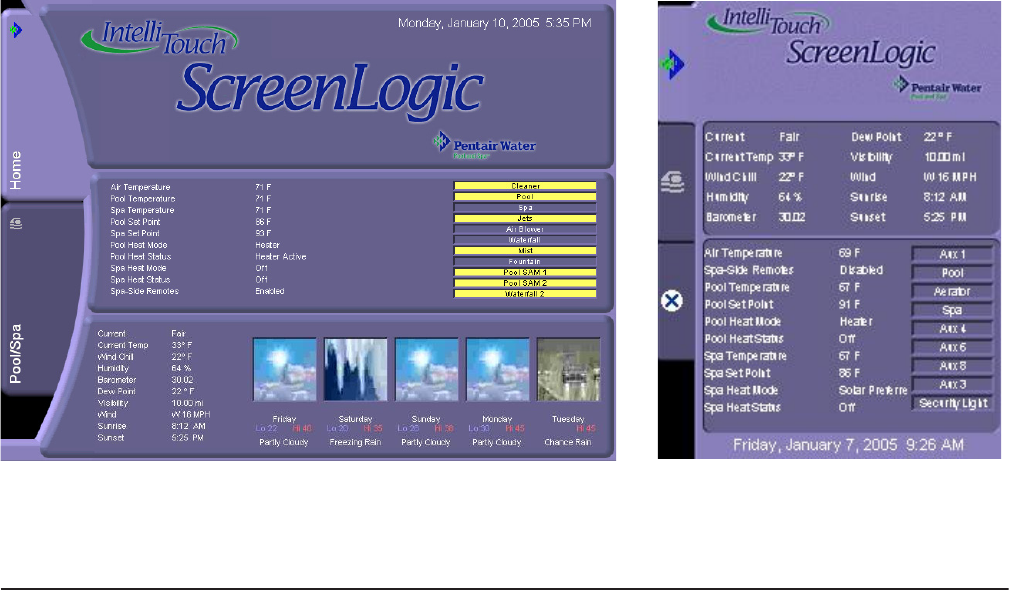Click the IntelliTouch logo on the large screen

click(159, 37)
